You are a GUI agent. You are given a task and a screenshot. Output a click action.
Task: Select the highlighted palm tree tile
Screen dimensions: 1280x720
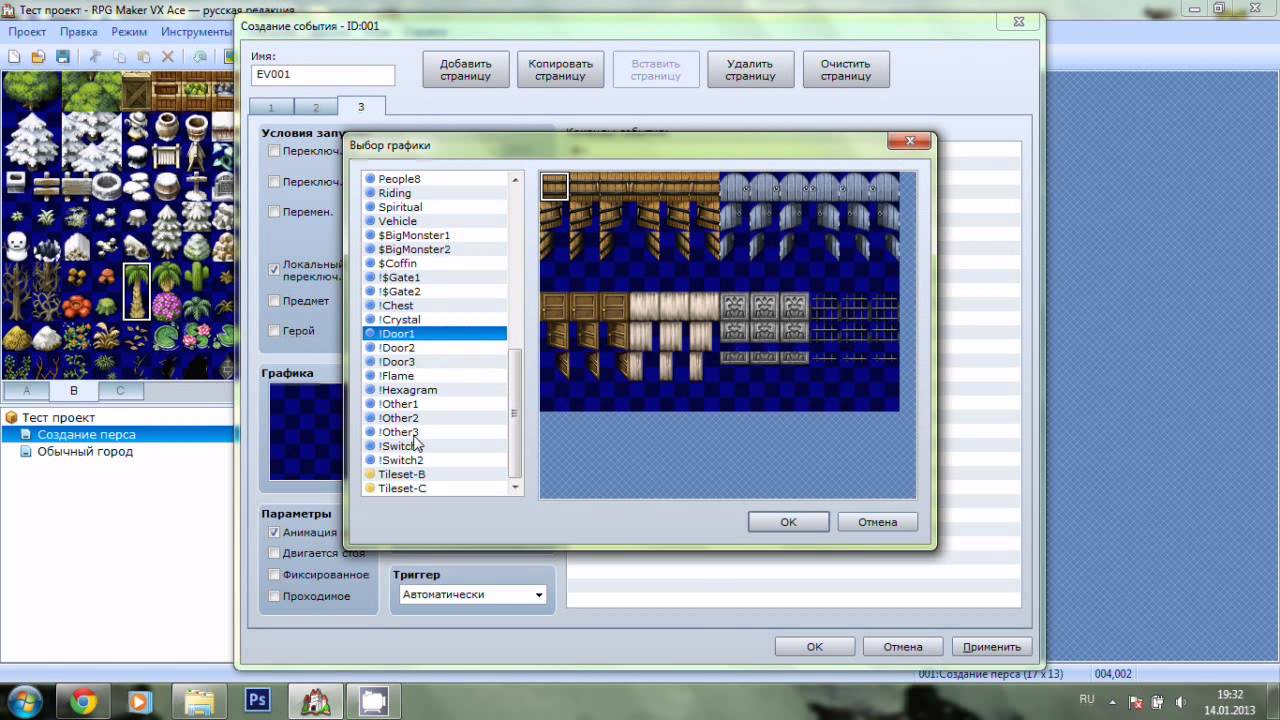pyautogui.click(x=136, y=291)
